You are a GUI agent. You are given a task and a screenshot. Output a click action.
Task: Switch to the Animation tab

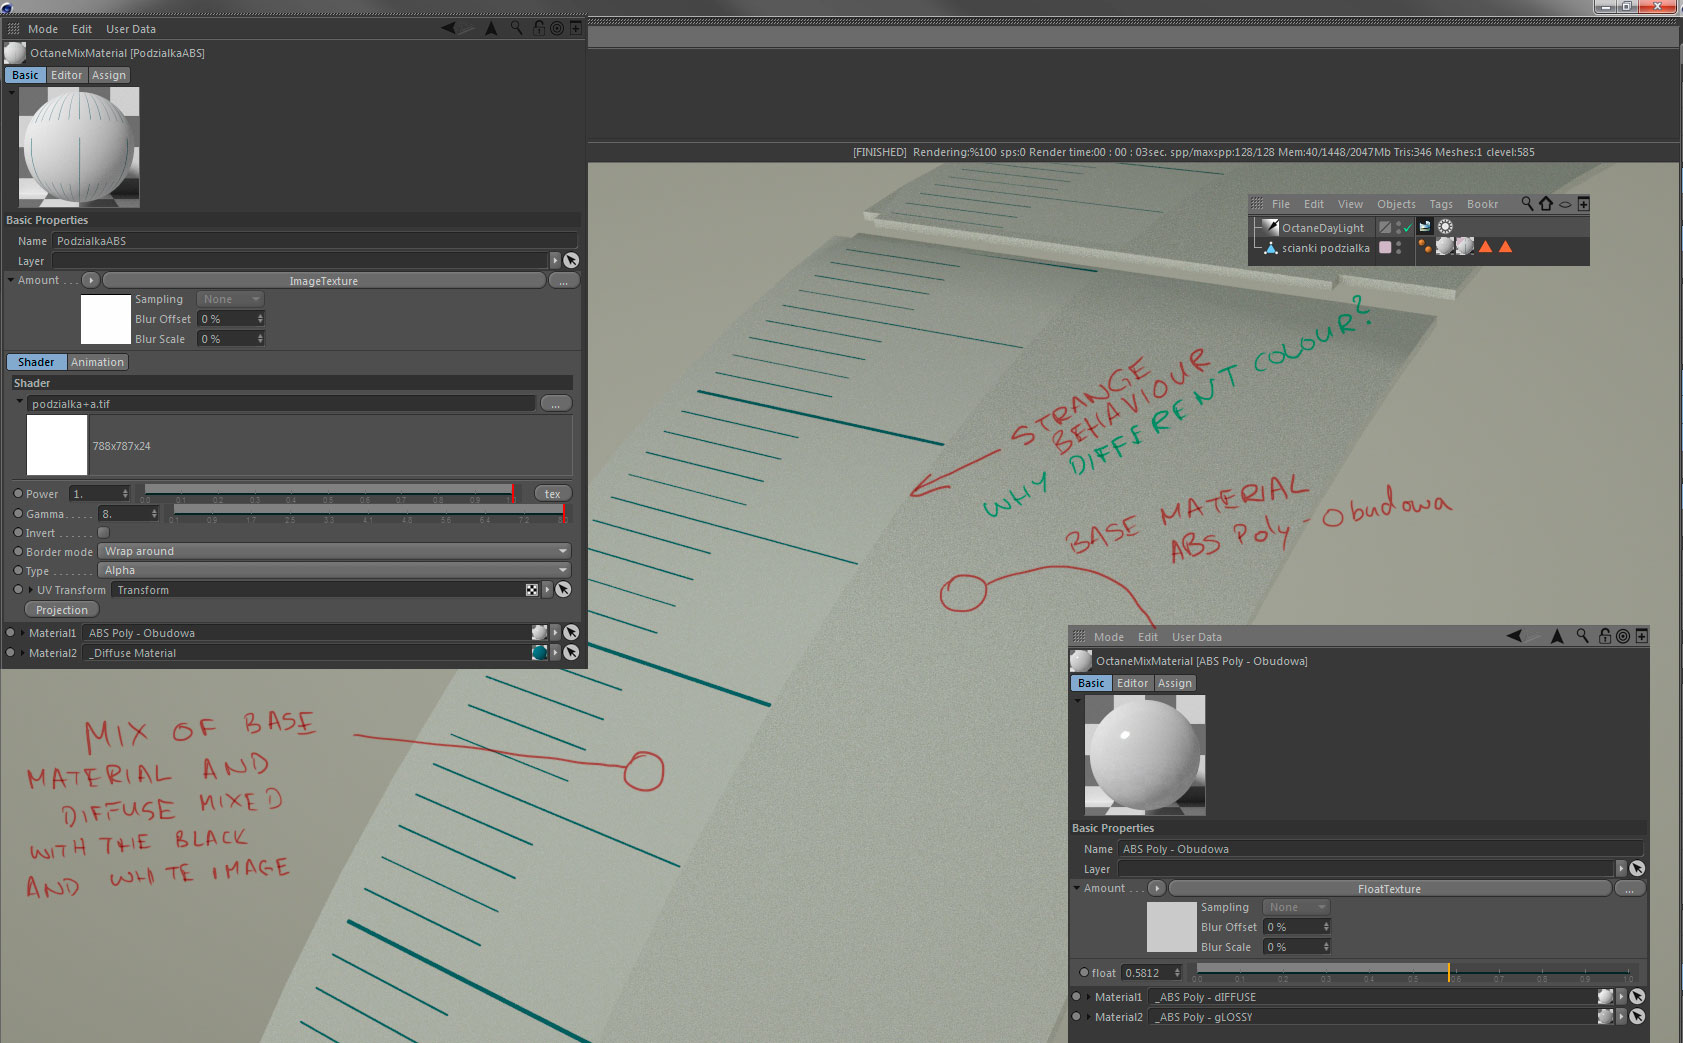[97, 362]
